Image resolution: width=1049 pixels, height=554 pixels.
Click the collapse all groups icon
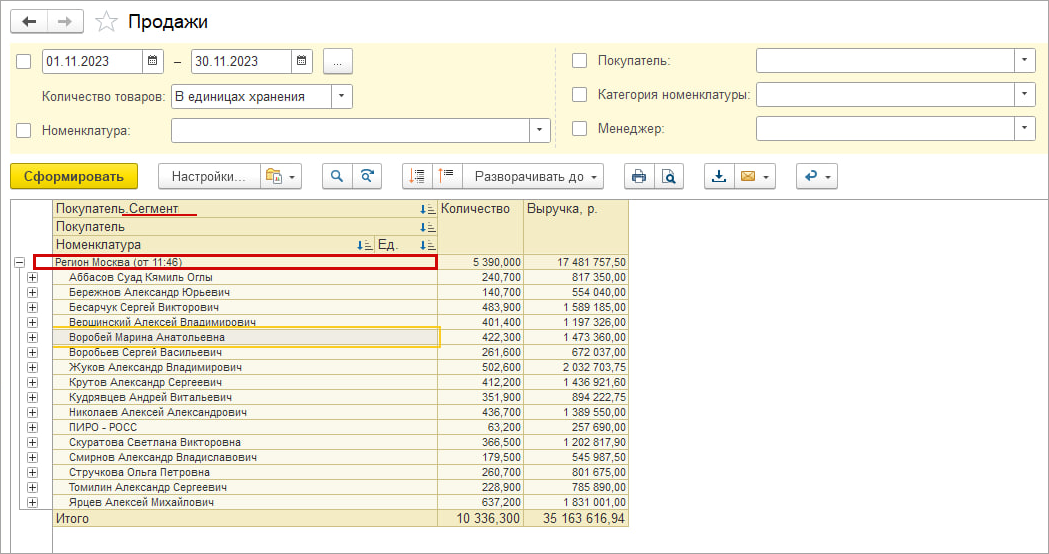(x=446, y=177)
